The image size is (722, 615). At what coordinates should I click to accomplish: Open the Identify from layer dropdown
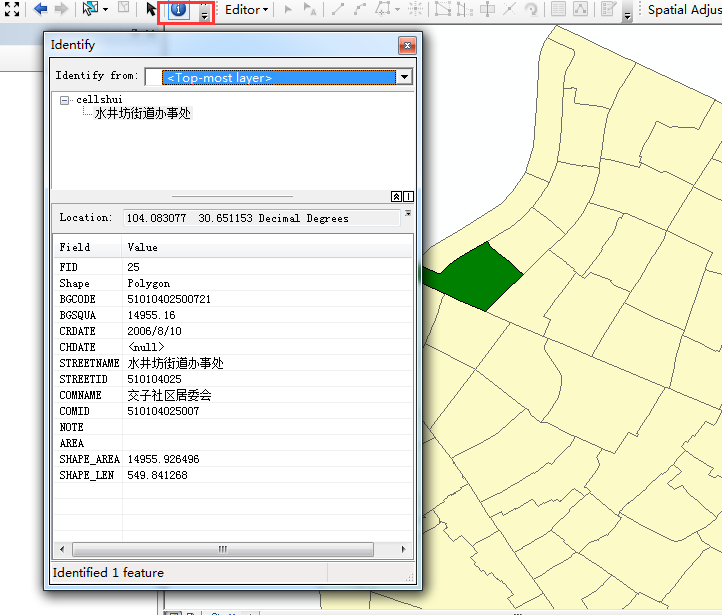[x=404, y=77]
